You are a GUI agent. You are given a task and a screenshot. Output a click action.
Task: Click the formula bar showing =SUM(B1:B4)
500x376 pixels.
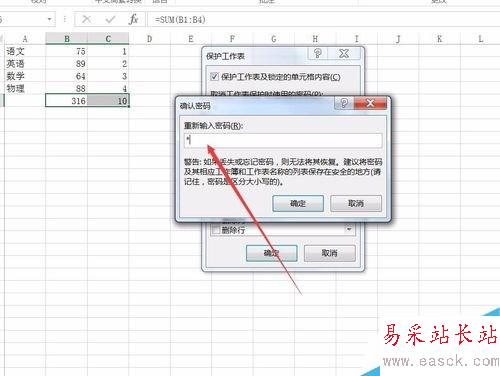pyautogui.click(x=323, y=19)
